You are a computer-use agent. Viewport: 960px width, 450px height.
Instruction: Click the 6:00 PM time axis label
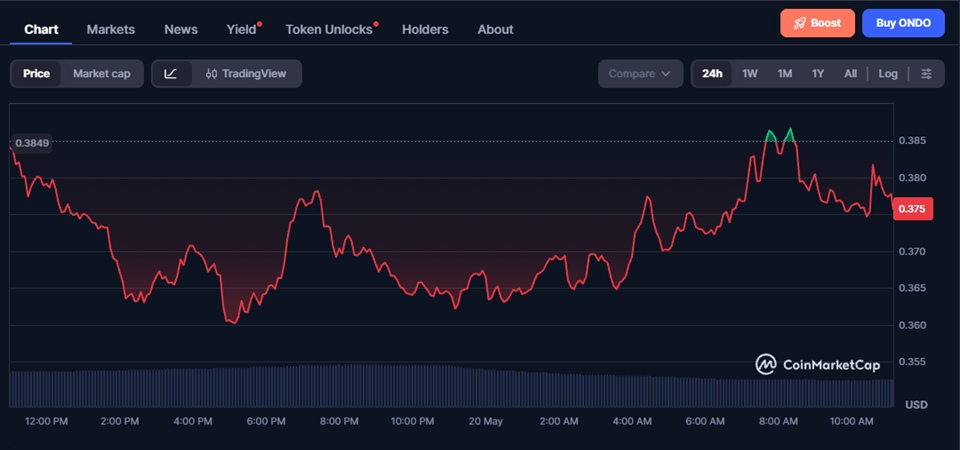[x=266, y=421]
